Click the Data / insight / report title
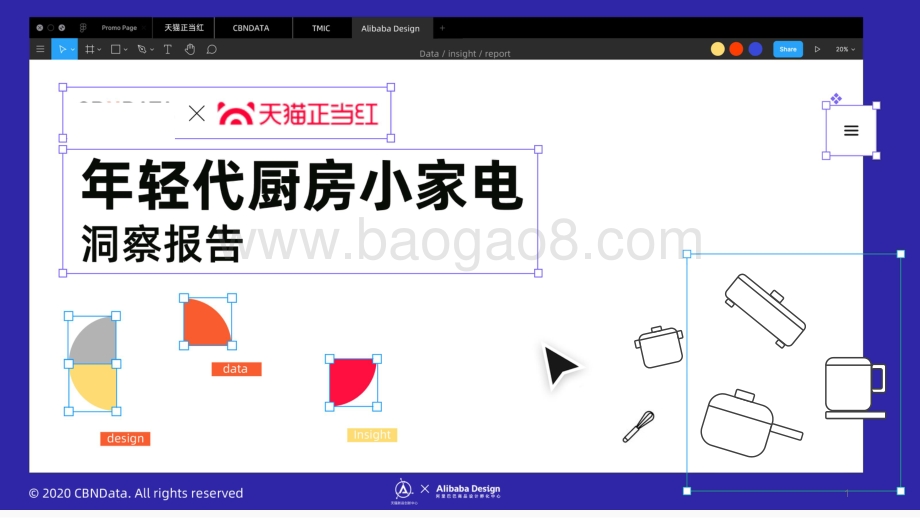The height and width of the screenshot is (518, 920). click(465, 53)
